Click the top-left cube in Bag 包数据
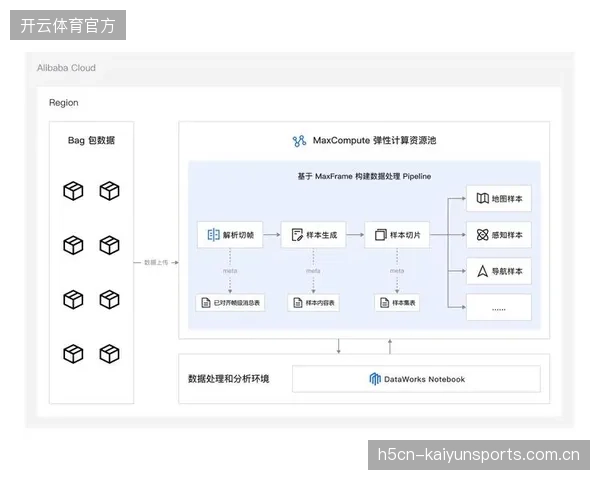 73,191
